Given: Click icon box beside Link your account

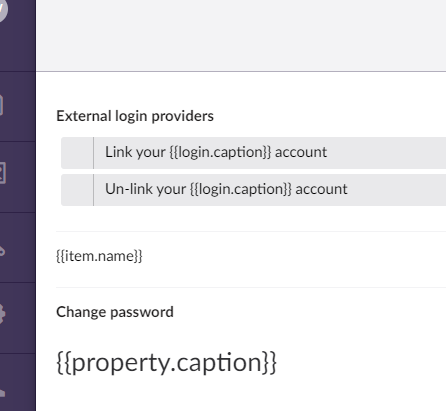Looking at the screenshot, I should [77, 153].
